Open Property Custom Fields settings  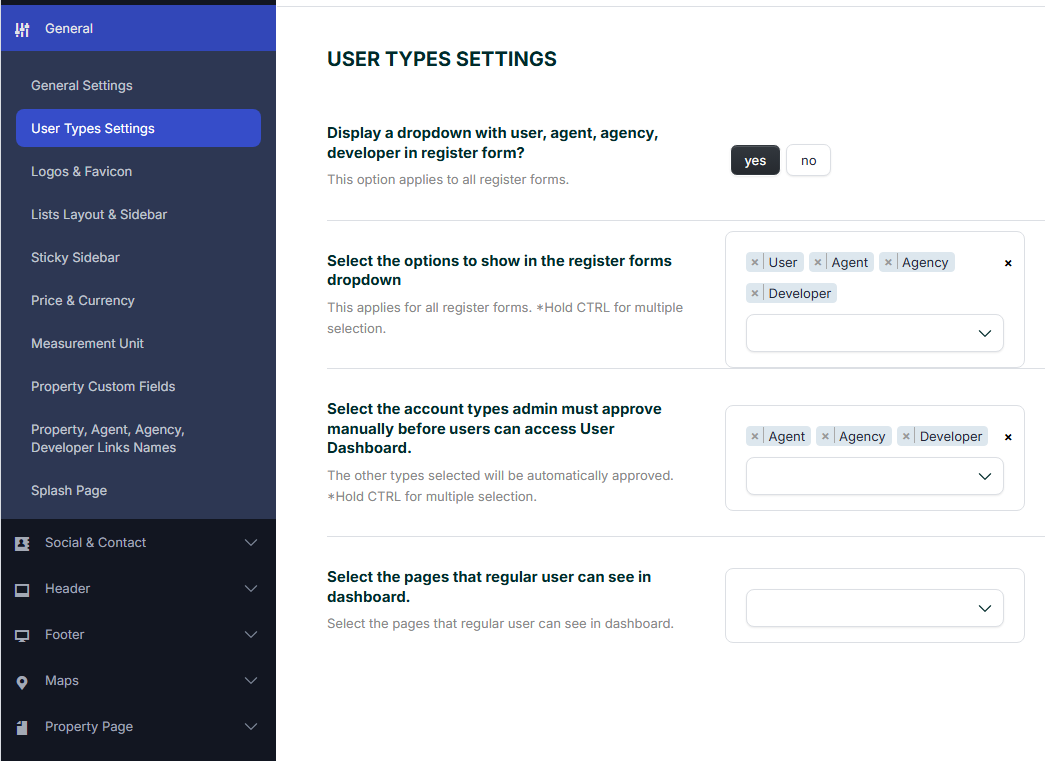coord(103,387)
